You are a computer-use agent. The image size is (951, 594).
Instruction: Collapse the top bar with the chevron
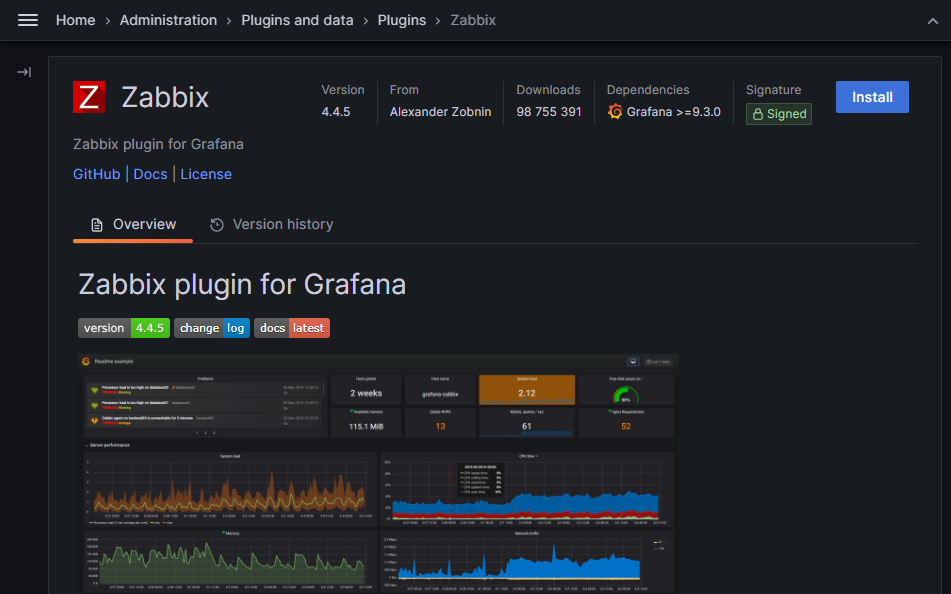coord(932,20)
